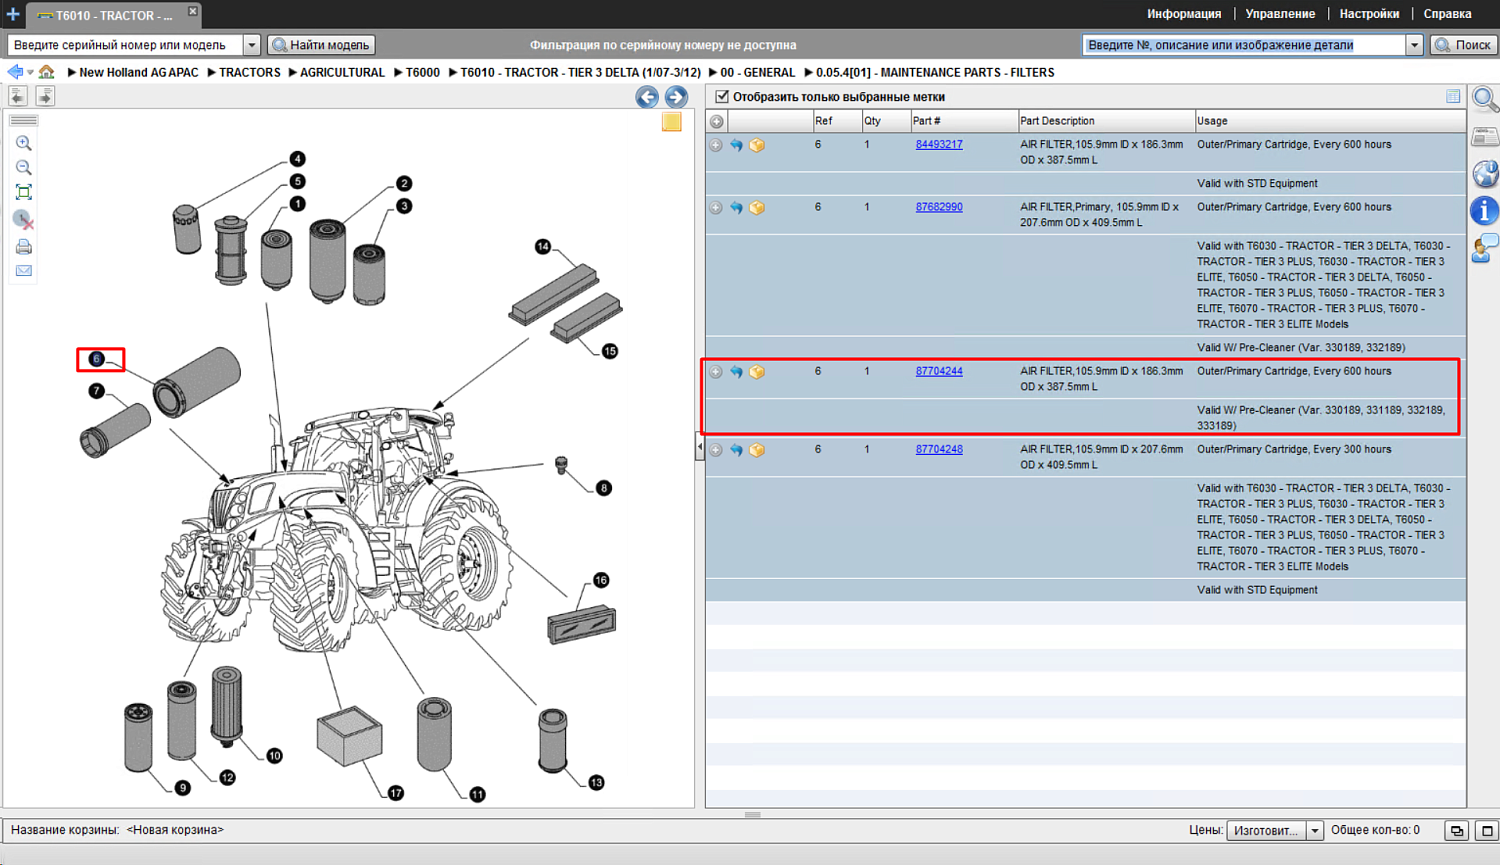Expand panel with the right-arrow toolbar icon
Image resolution: width=1500 pixels, height=865 pixels.
[x=45, y=96]
